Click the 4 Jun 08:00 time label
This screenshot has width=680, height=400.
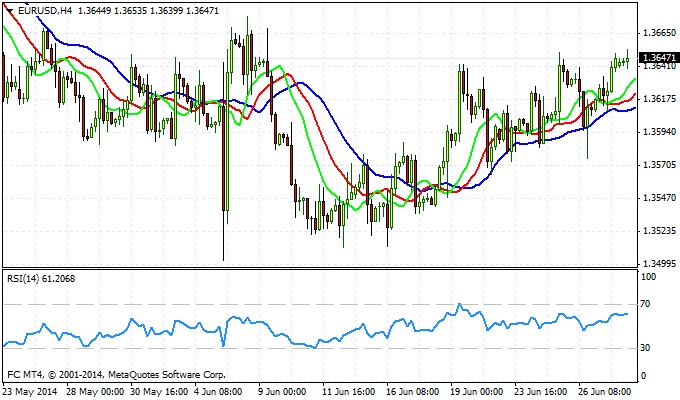click(x=218, y=392)
